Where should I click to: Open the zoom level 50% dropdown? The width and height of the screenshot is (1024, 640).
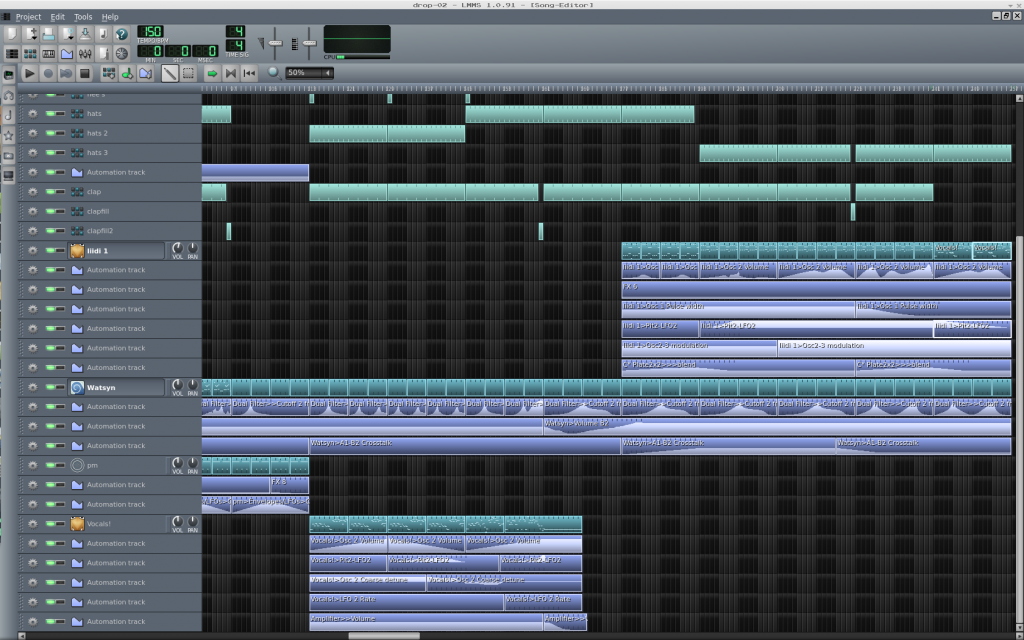309,73
